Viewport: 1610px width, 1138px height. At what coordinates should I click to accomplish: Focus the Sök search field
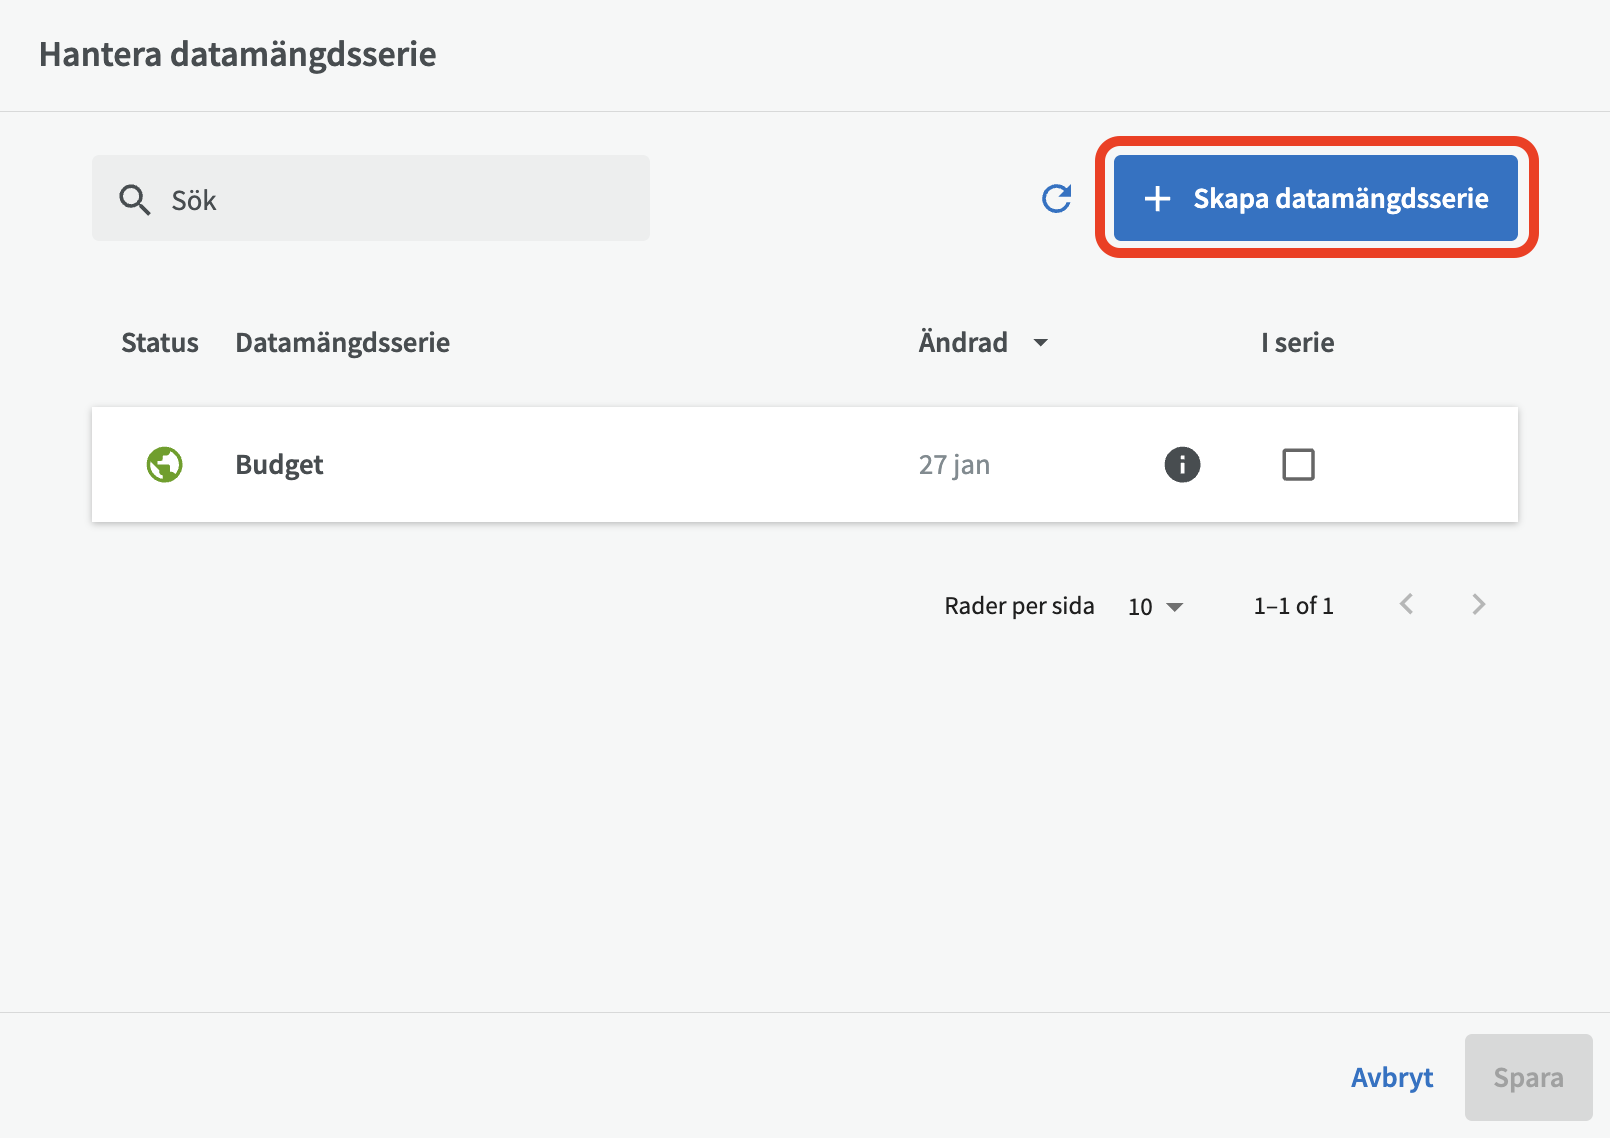[400, 199]
